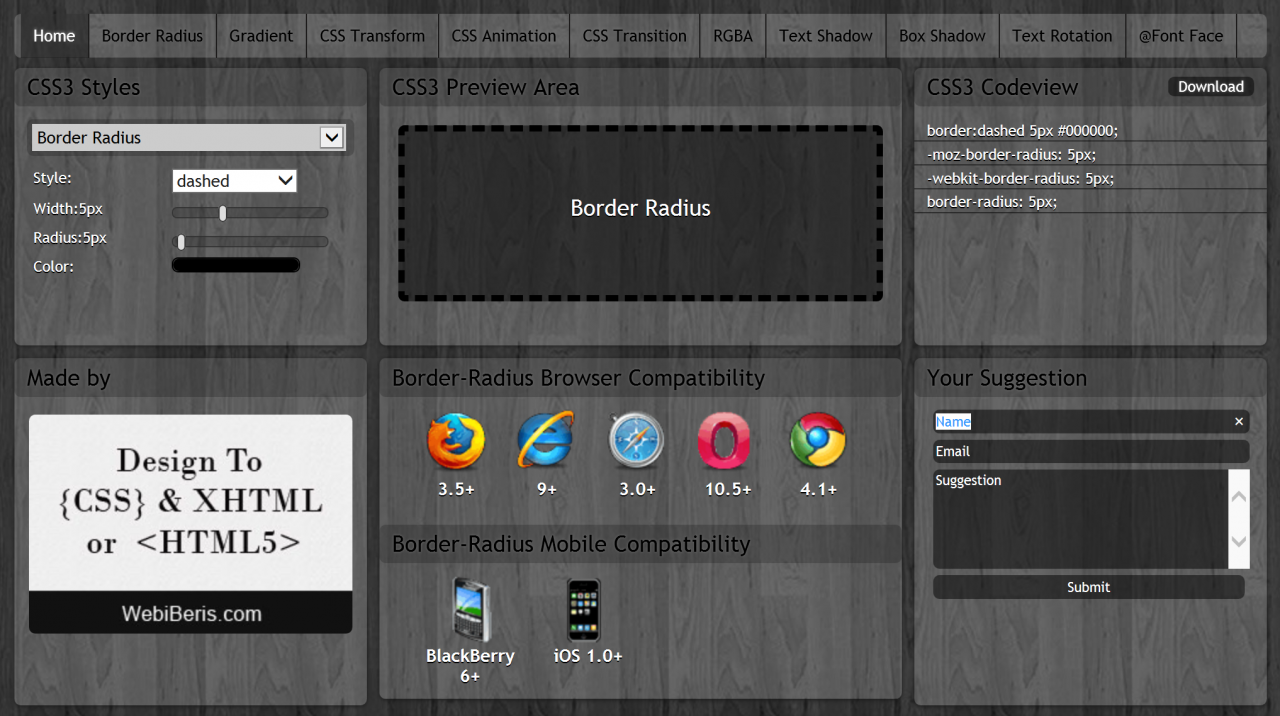Submit the suggestion form

tap(1088, 587)
